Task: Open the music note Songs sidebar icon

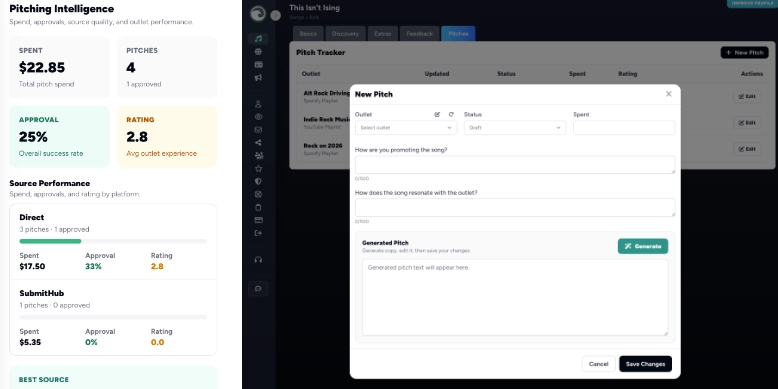Action: [258, 39]
